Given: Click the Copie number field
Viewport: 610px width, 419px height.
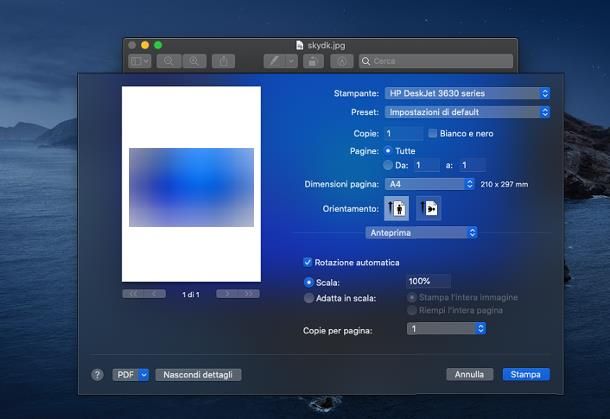Looking at the screenshot, I should [x=404, y=133].
